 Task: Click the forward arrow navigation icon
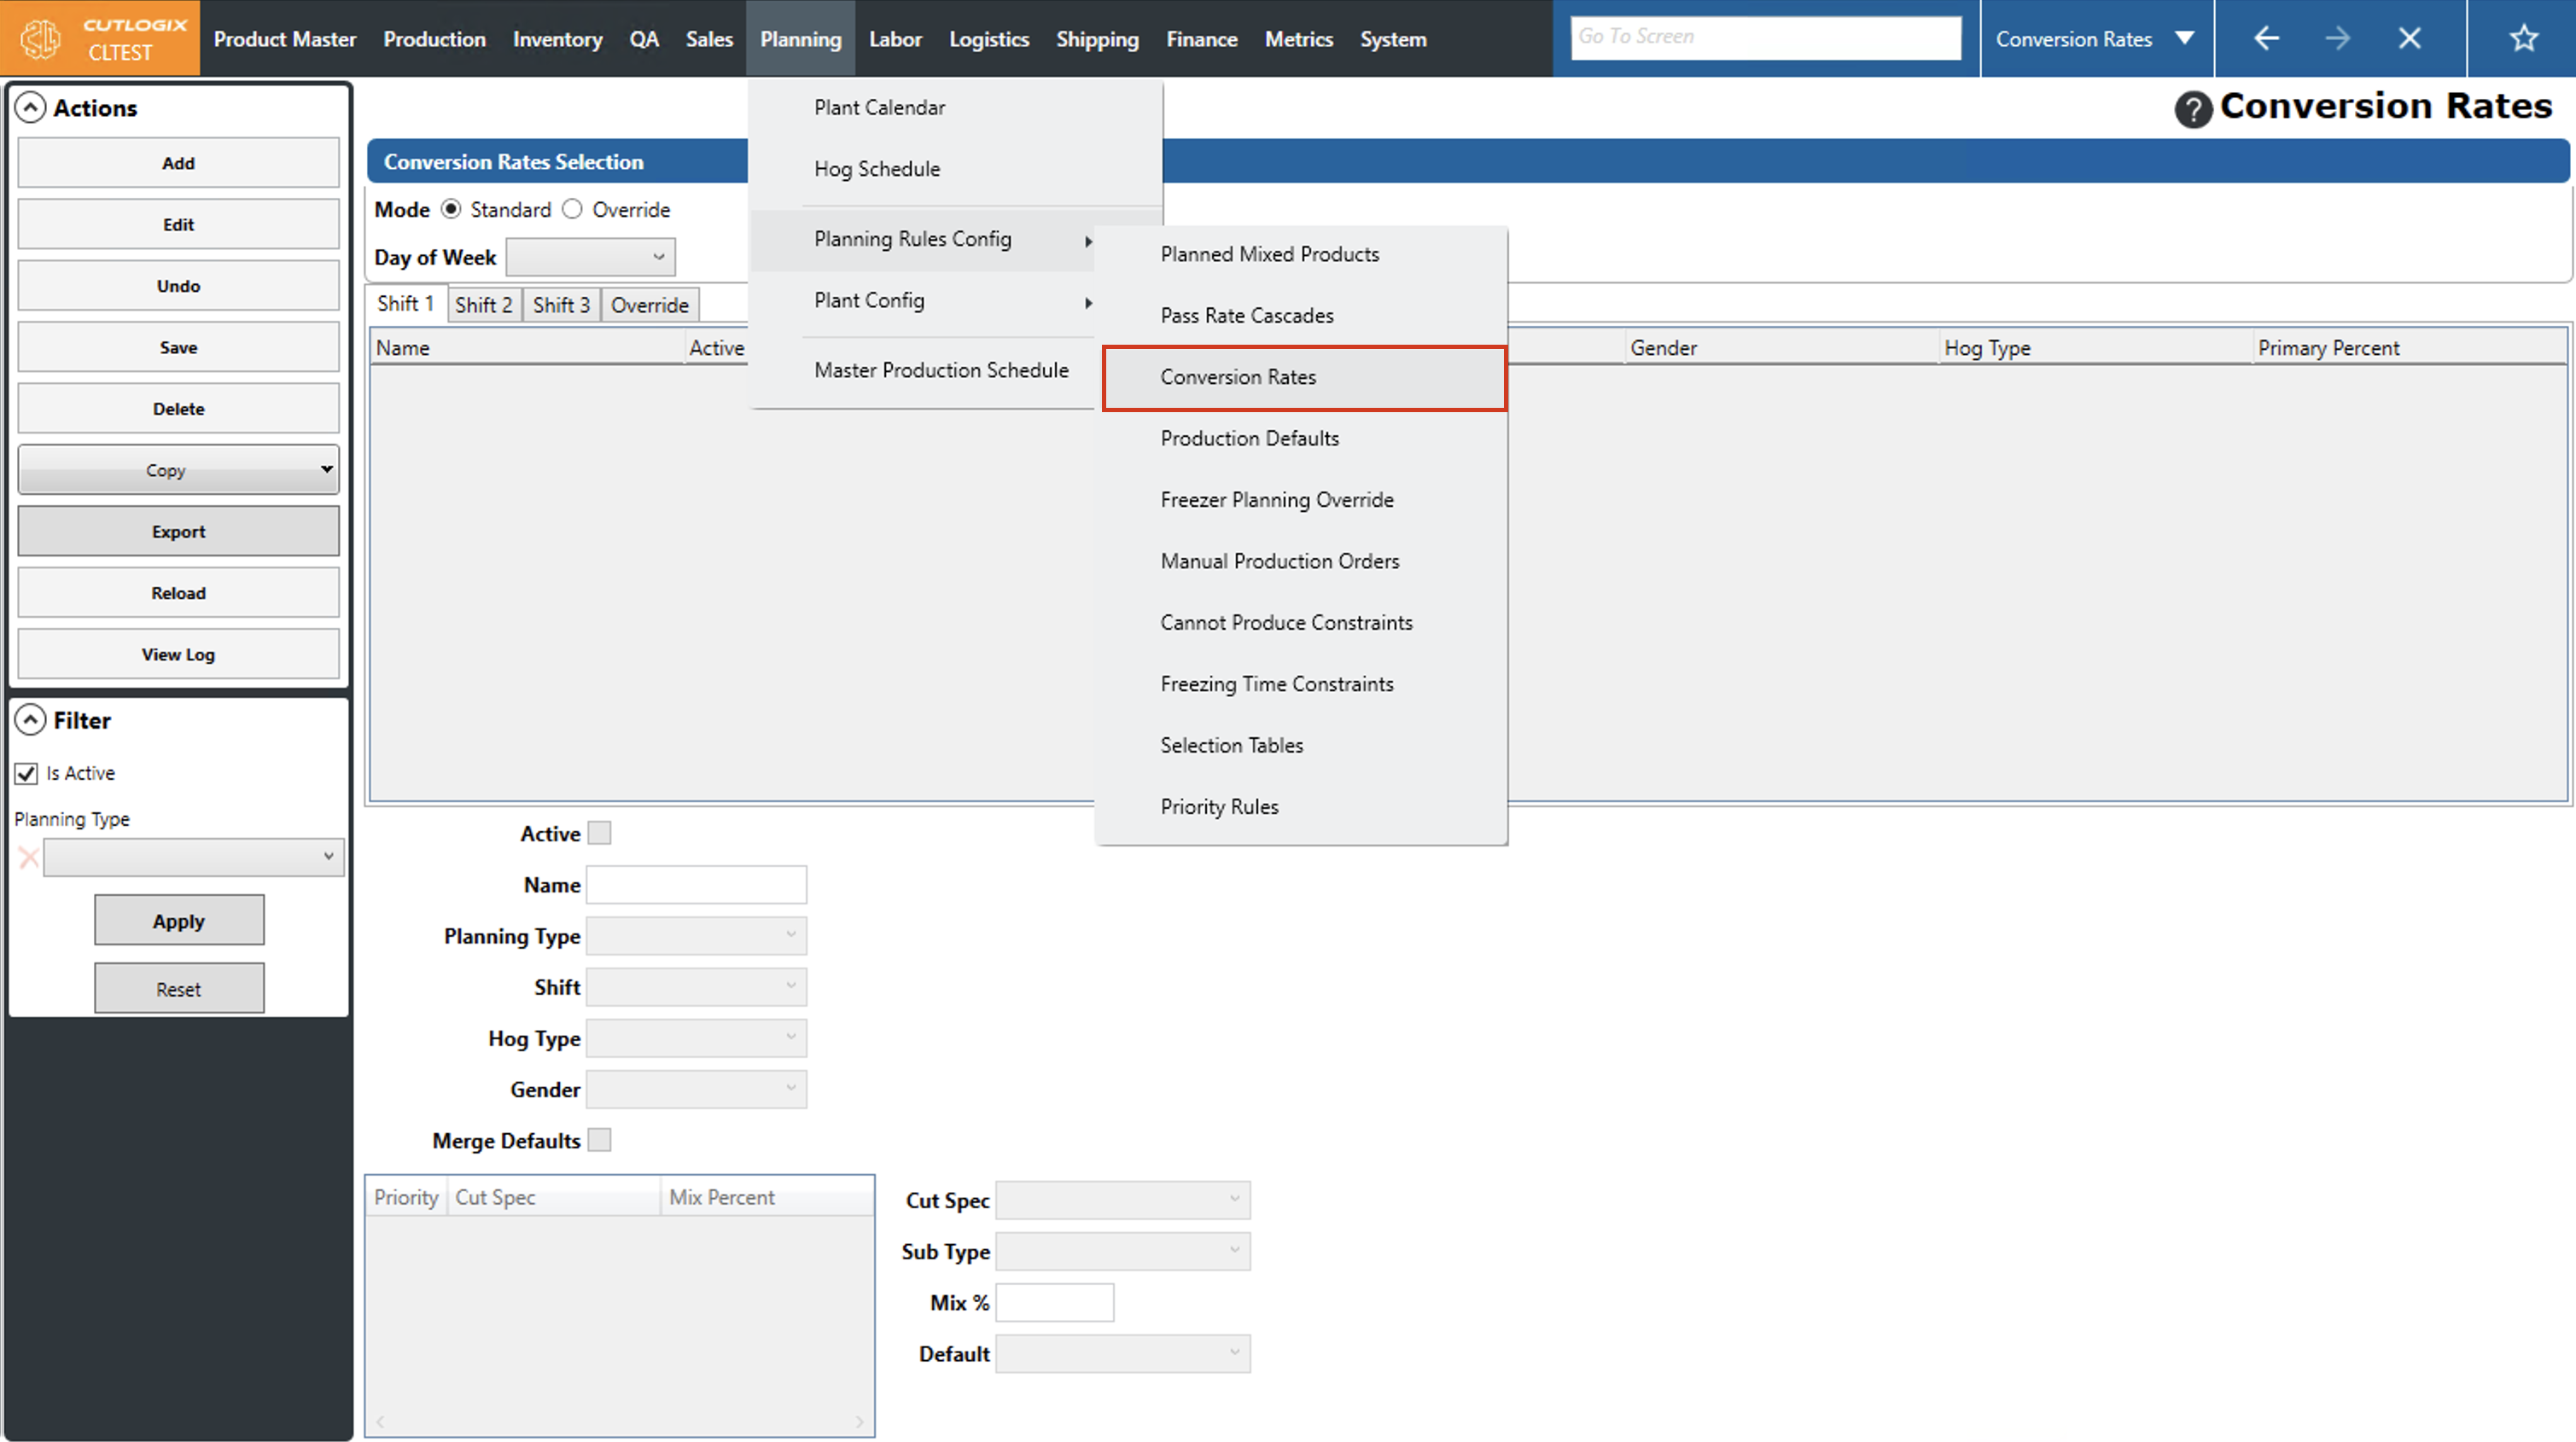tap(2337, 39)
